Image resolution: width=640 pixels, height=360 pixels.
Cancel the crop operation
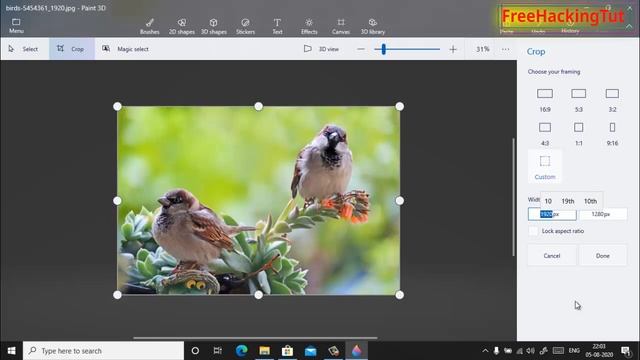point(552,256)
